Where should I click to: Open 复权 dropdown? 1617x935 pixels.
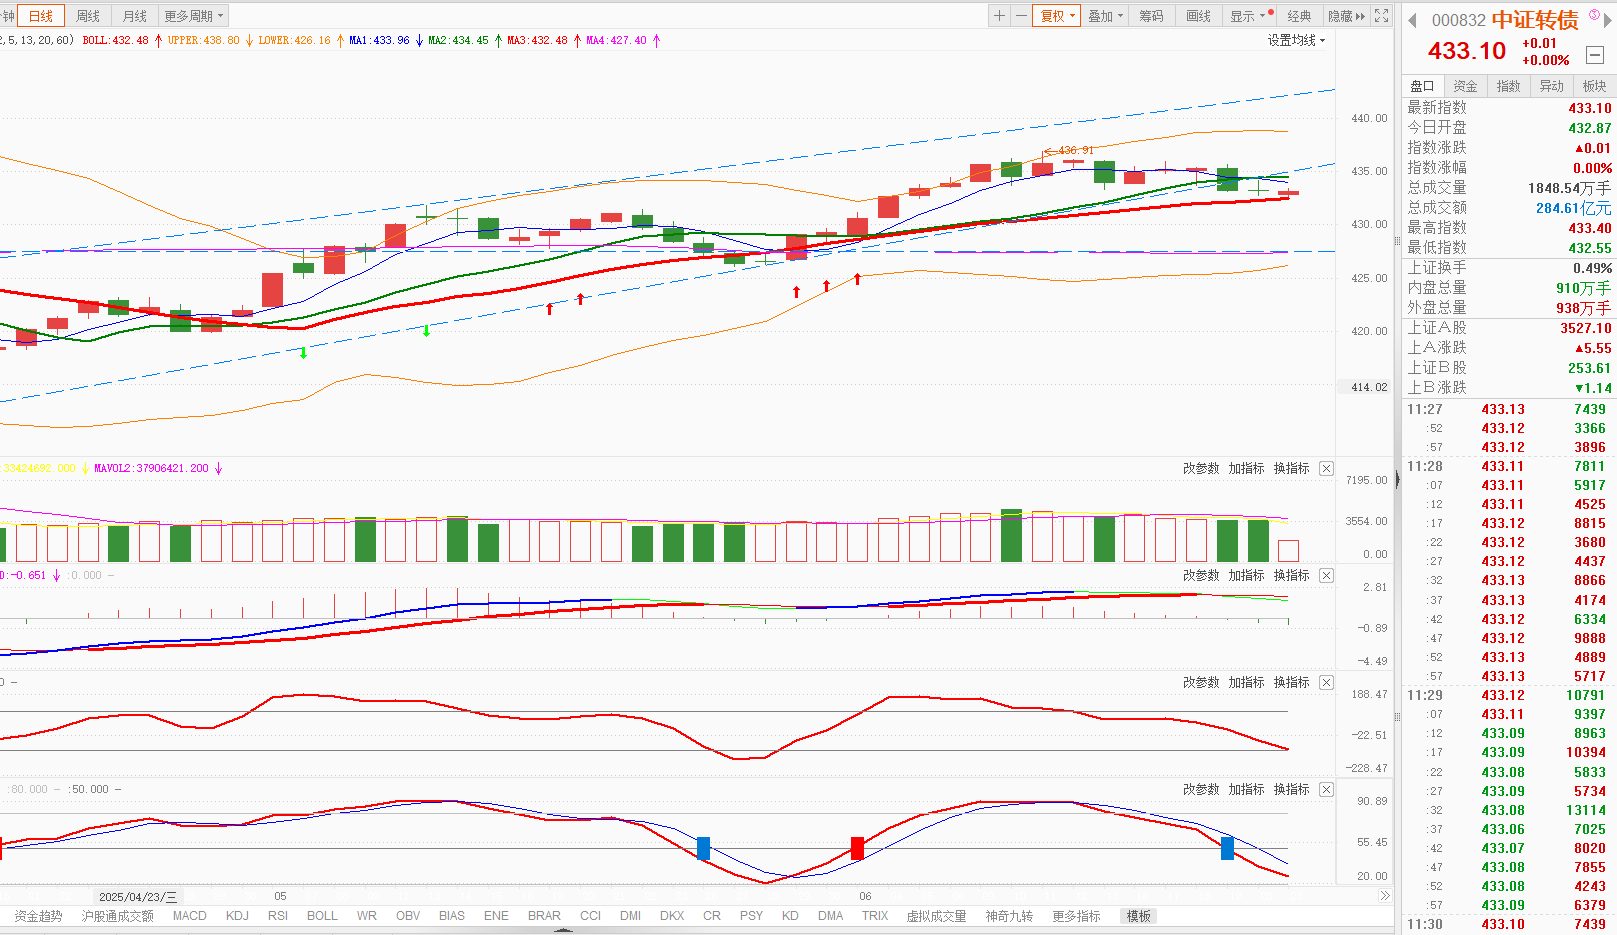[x=1056, y=16]
